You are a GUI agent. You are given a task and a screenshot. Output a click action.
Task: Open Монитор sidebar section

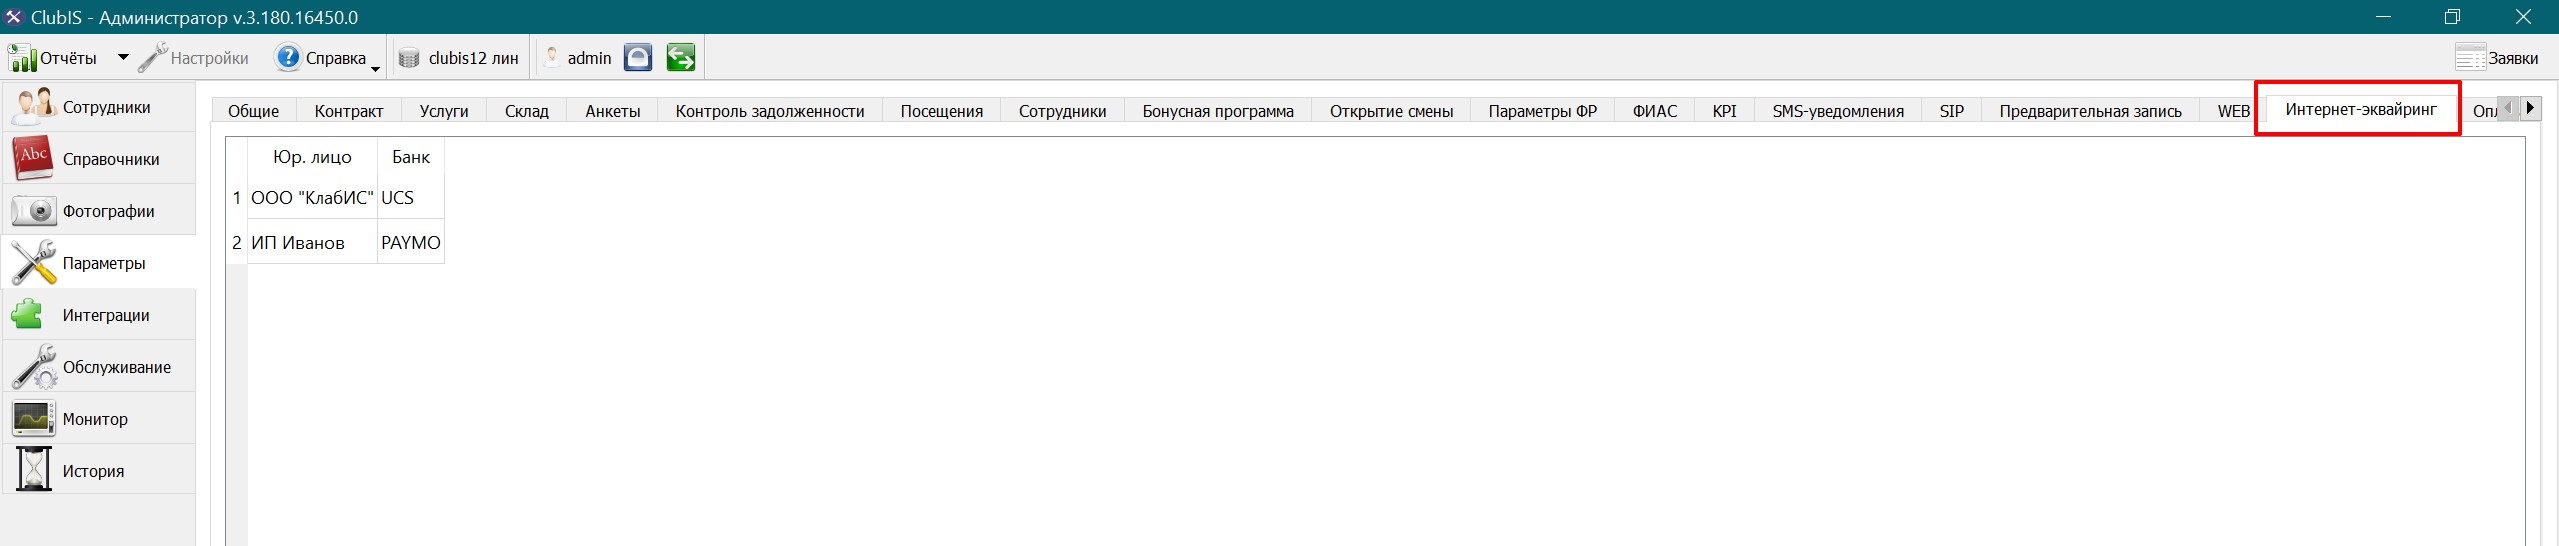pyautogui.click(x=98, y=419)
